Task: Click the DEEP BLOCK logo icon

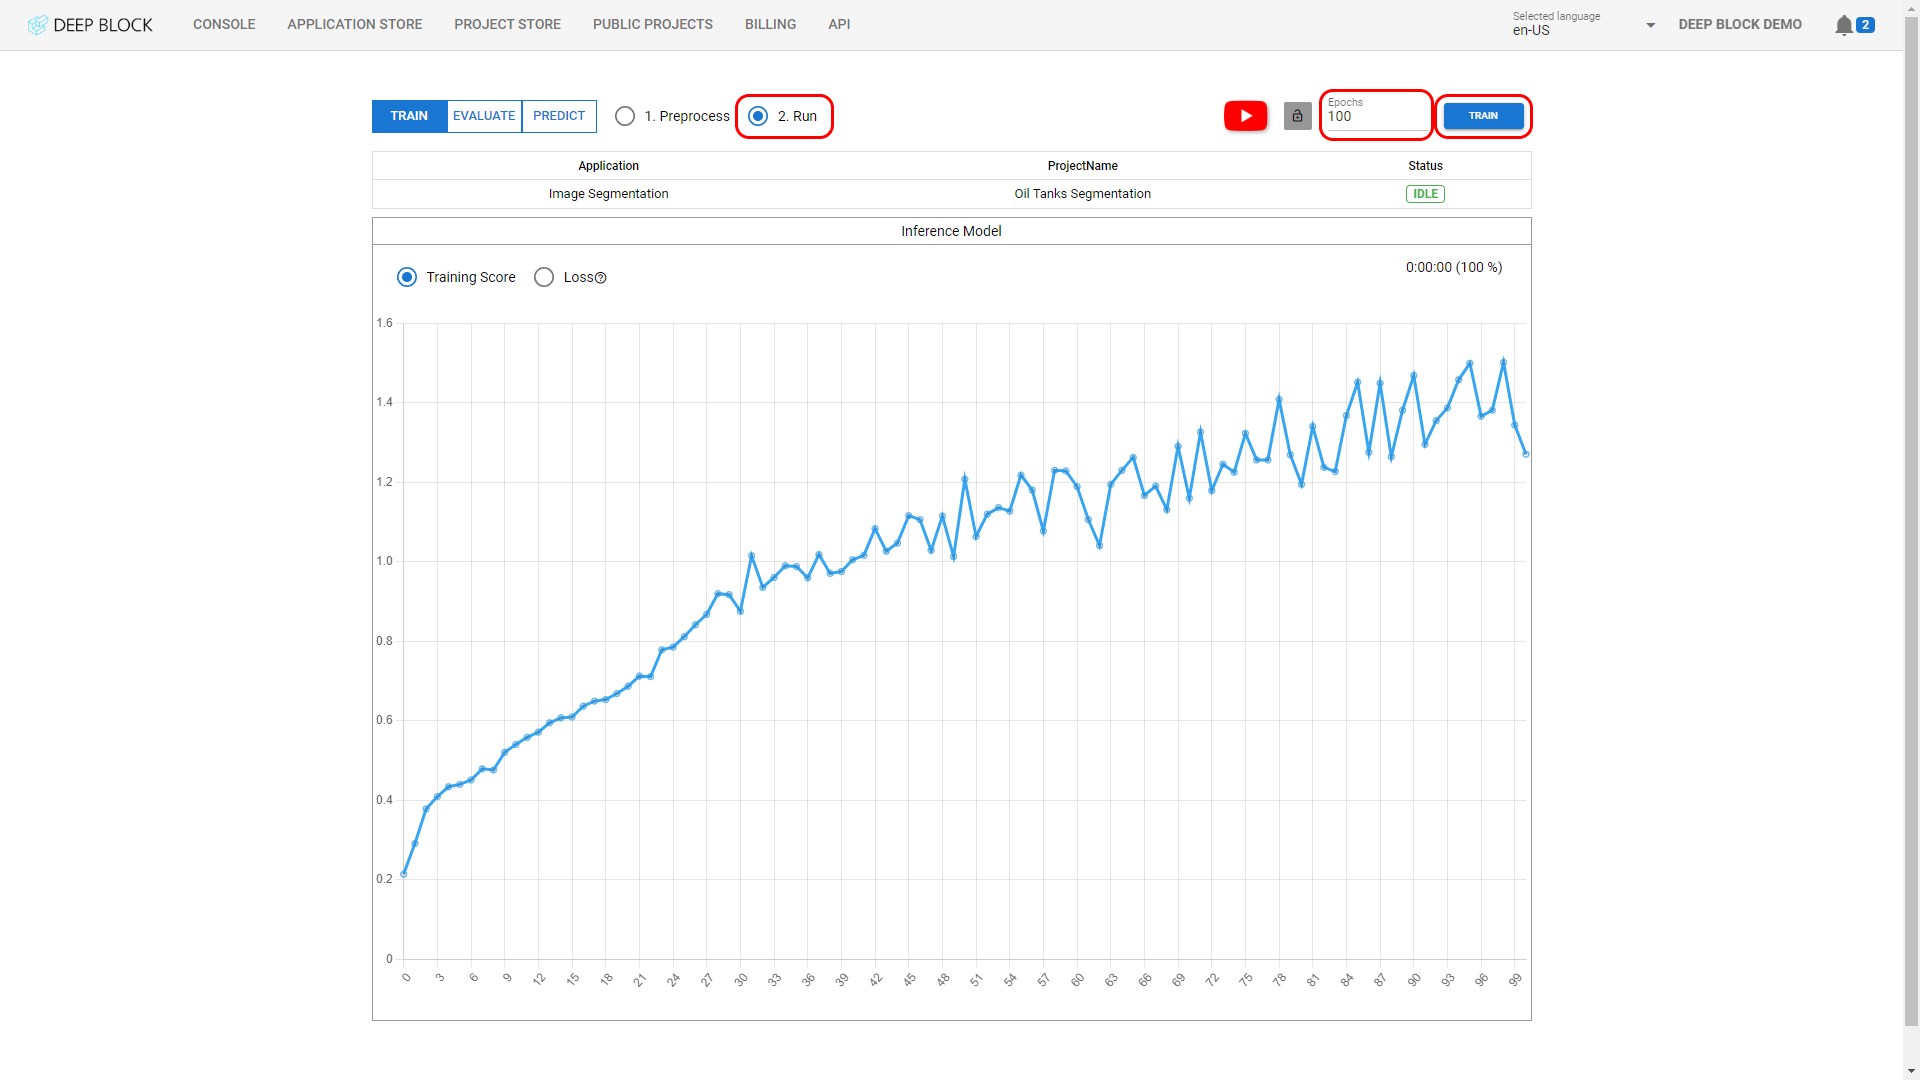Action: [36, 24]
